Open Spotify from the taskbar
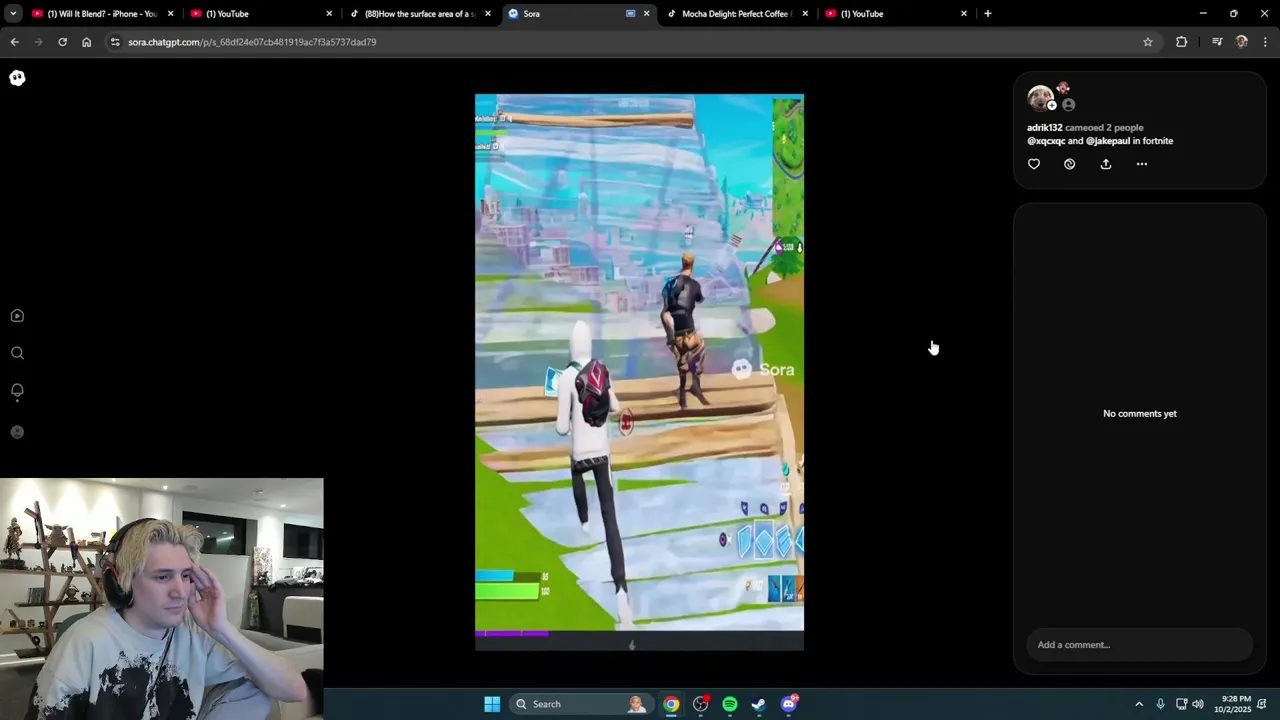This screenshot has width=1280, height=720. coord(730,704)
